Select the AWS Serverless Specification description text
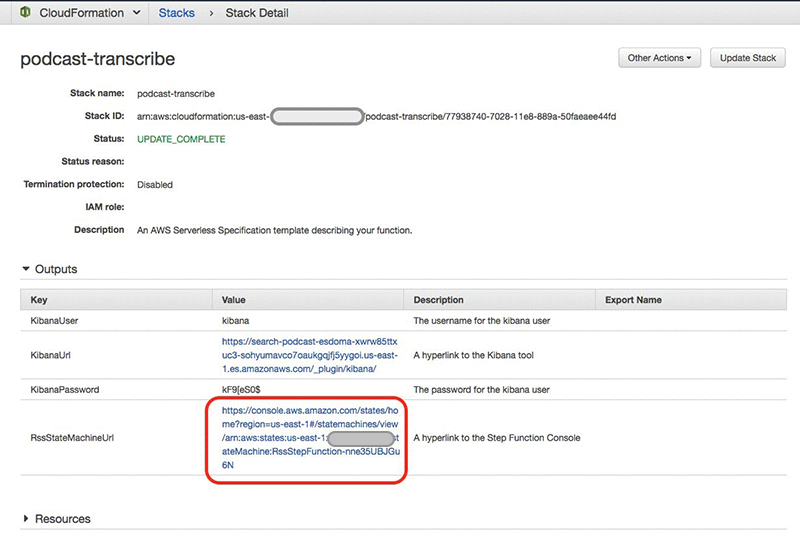 point(274,230)
